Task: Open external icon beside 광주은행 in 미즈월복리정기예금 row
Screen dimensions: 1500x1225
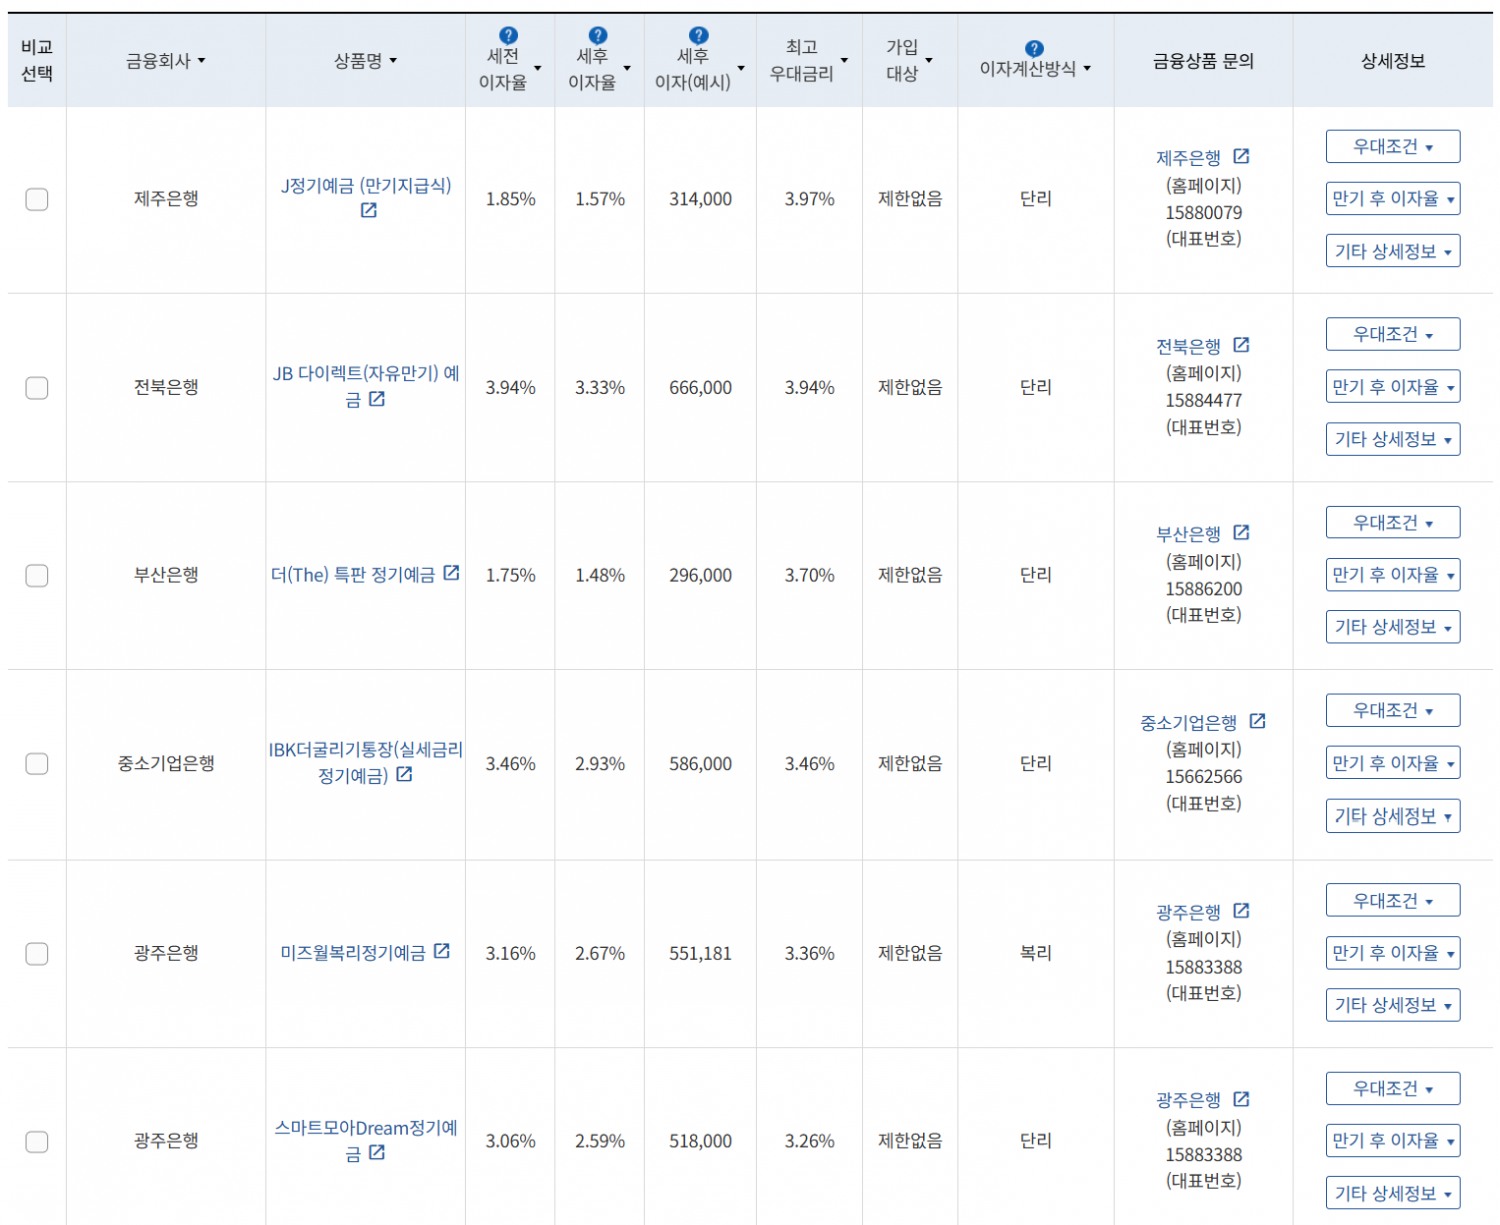Action: tap(1241, 911)
